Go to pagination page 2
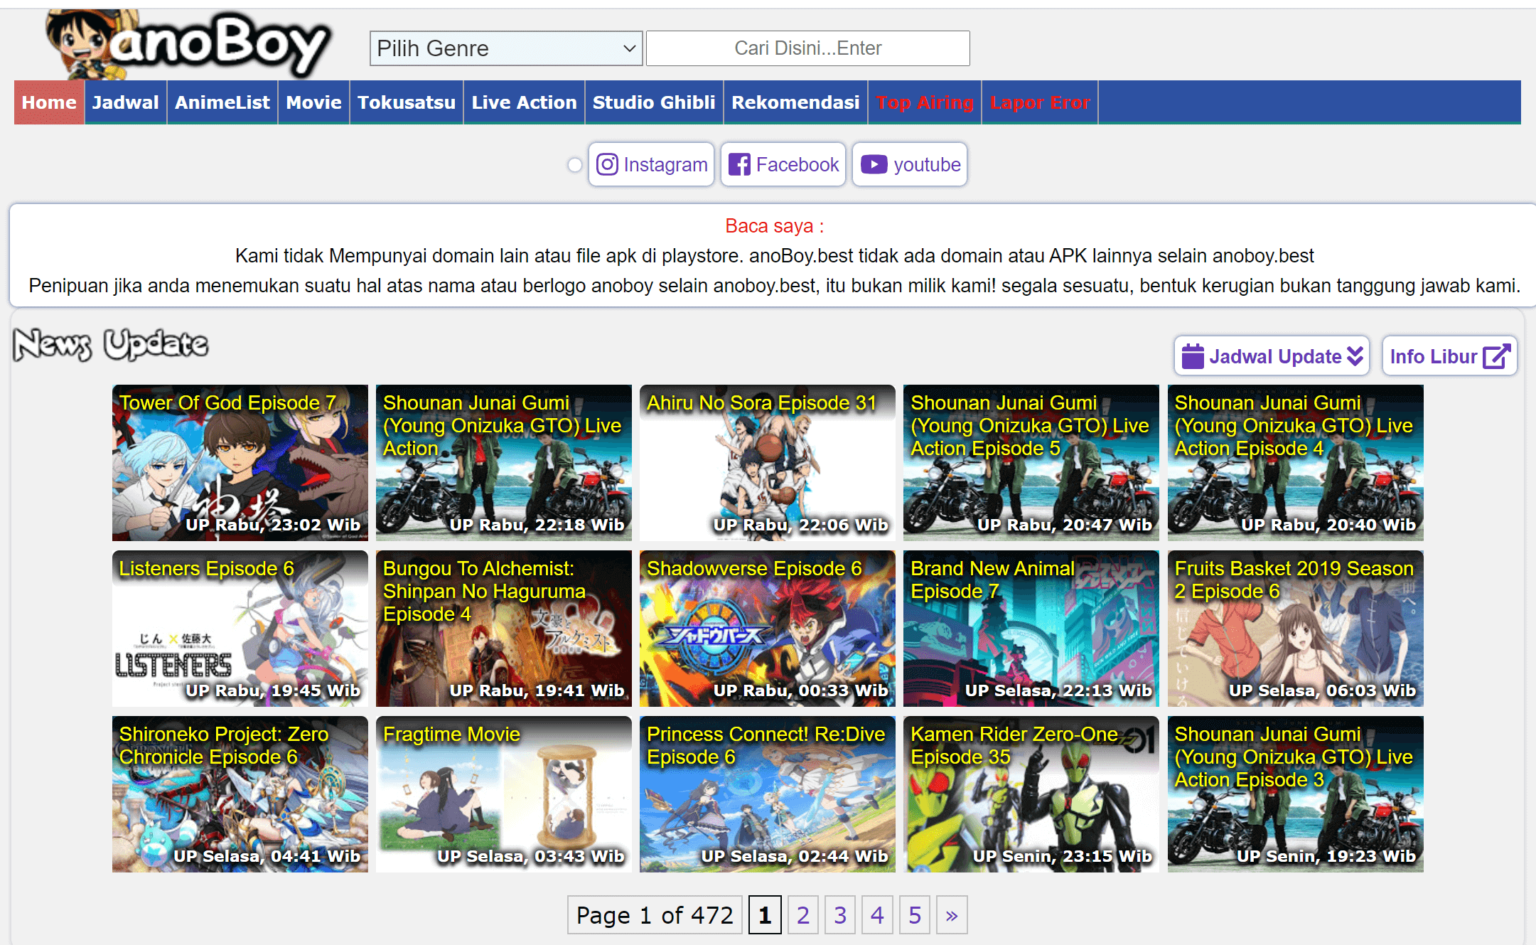1536x945 pixels. pyautogui.click(x=803, y=915)
